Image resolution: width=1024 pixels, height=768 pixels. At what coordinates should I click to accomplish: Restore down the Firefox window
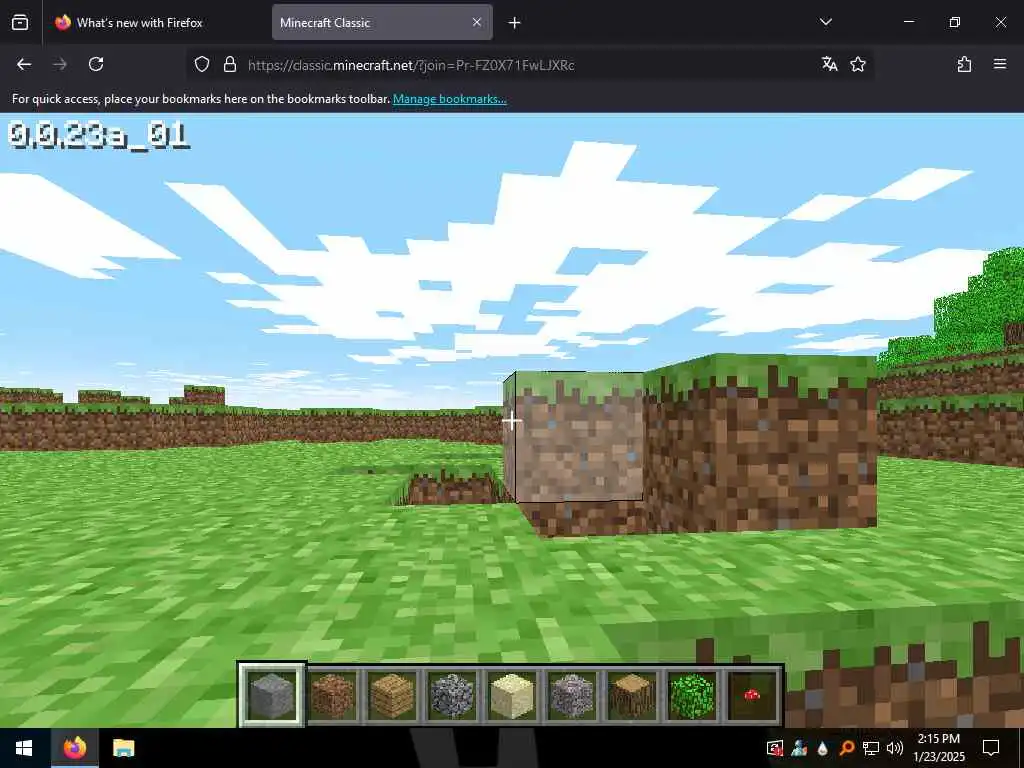[954, 22]
